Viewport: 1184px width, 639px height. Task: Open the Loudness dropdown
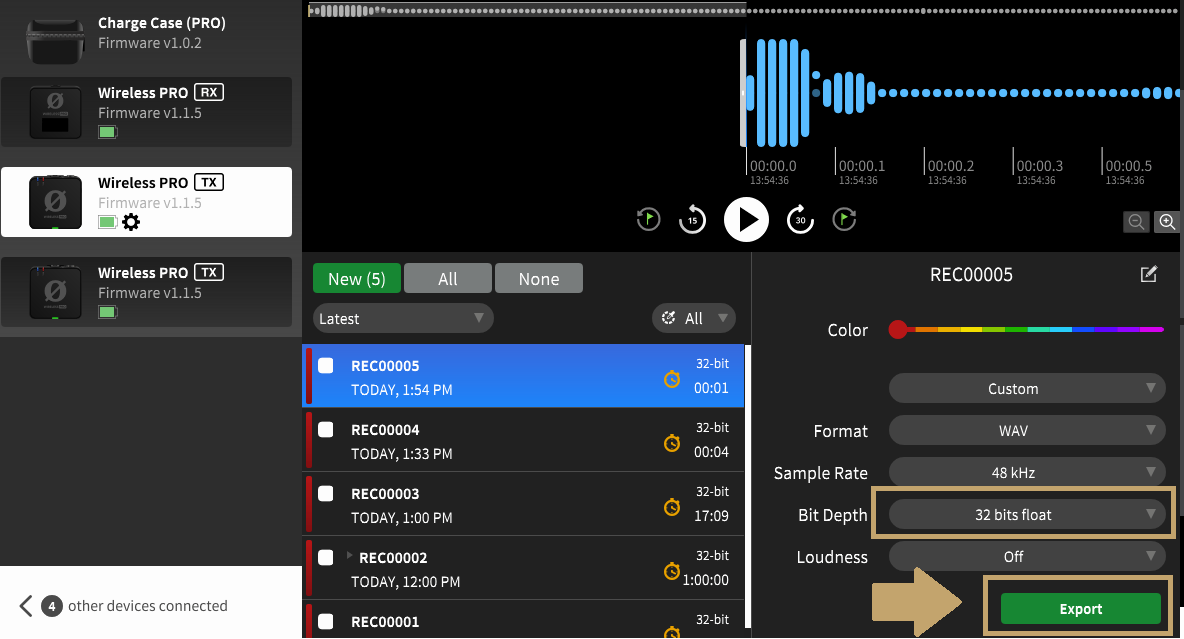point(1027,557)
